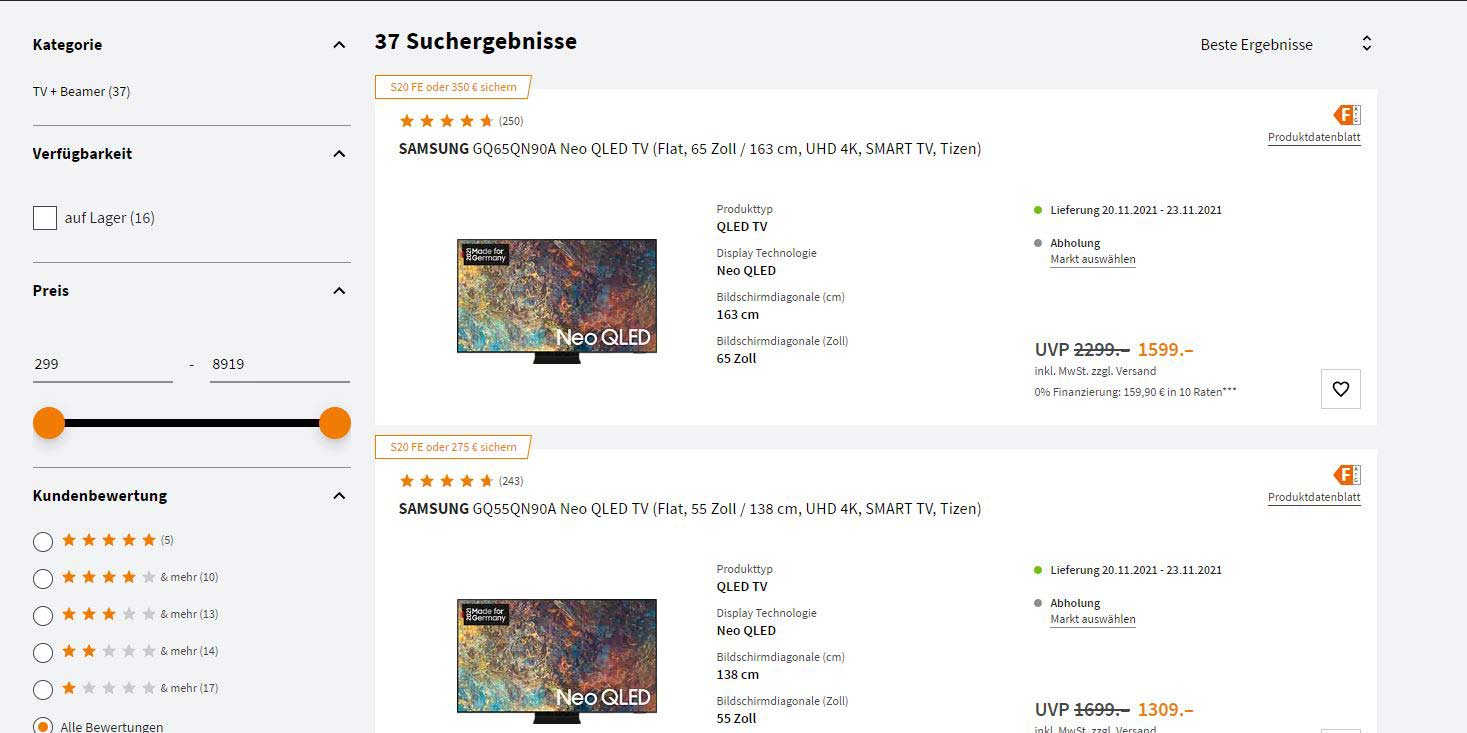1467x733 pixels.
Task: Select three stars & mehr rating filter
Action: (43, 616)
